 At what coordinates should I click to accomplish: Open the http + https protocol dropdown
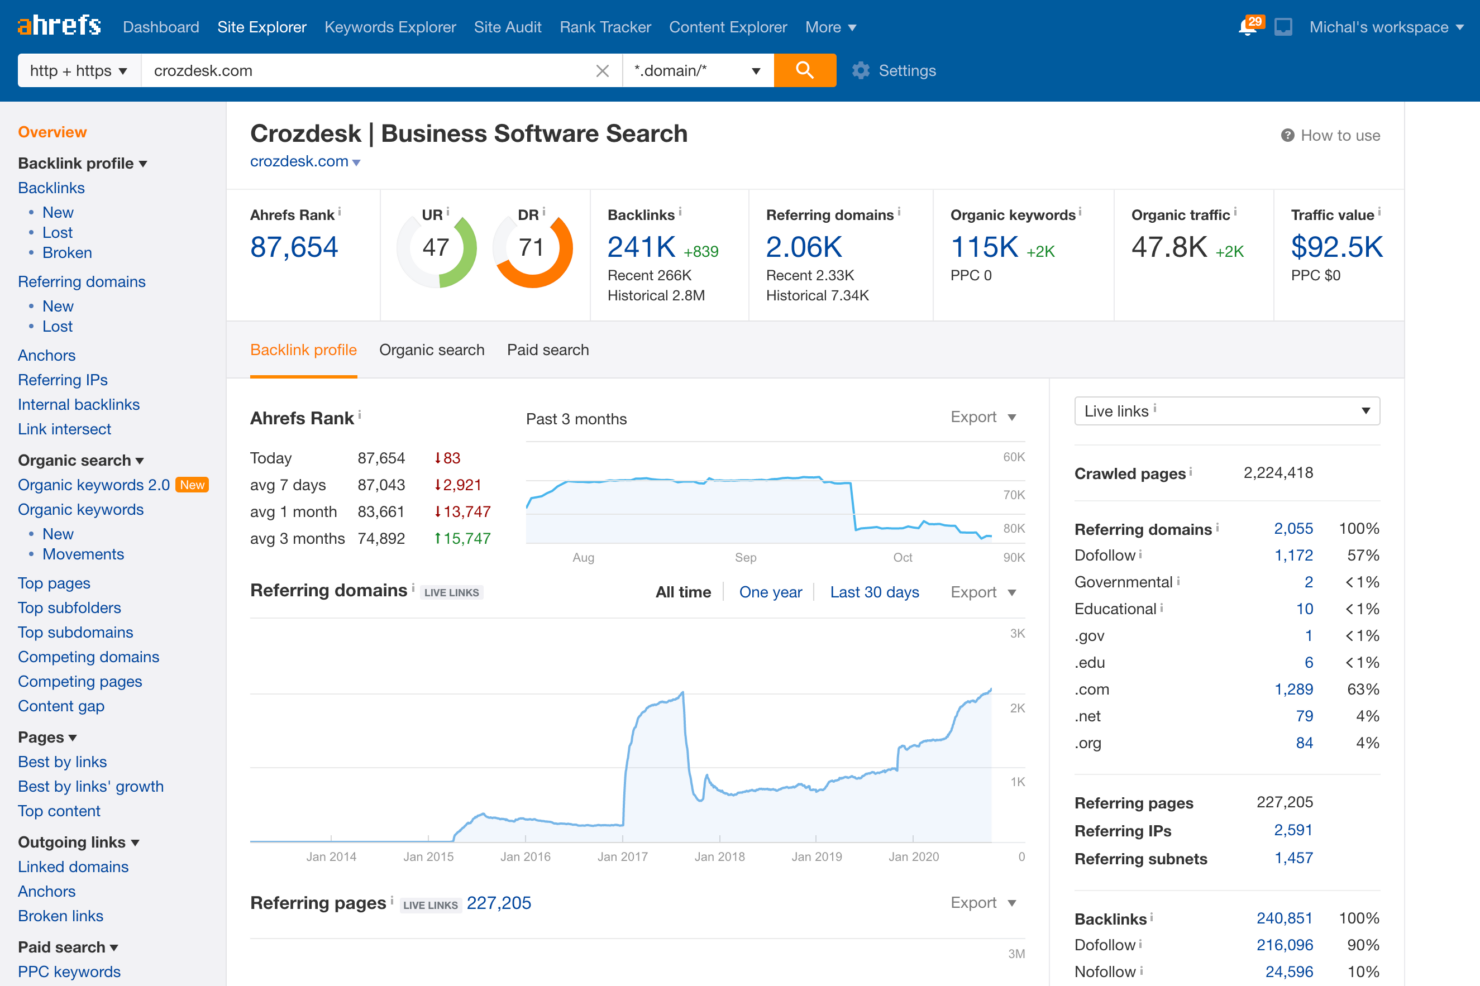pos(79,71)
